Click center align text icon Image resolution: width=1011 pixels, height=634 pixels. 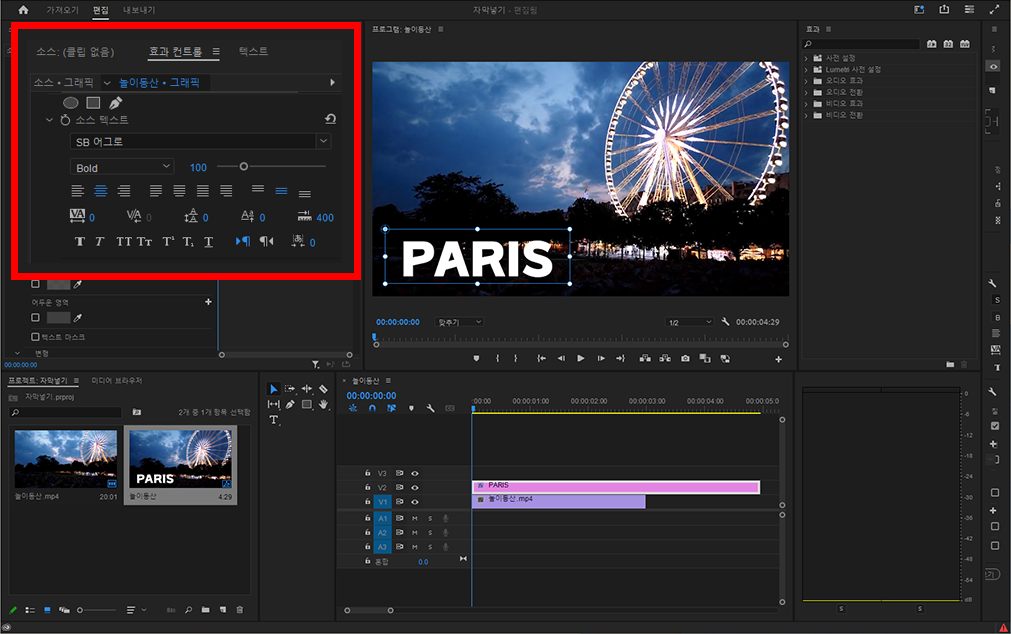(x=100, y=191)
